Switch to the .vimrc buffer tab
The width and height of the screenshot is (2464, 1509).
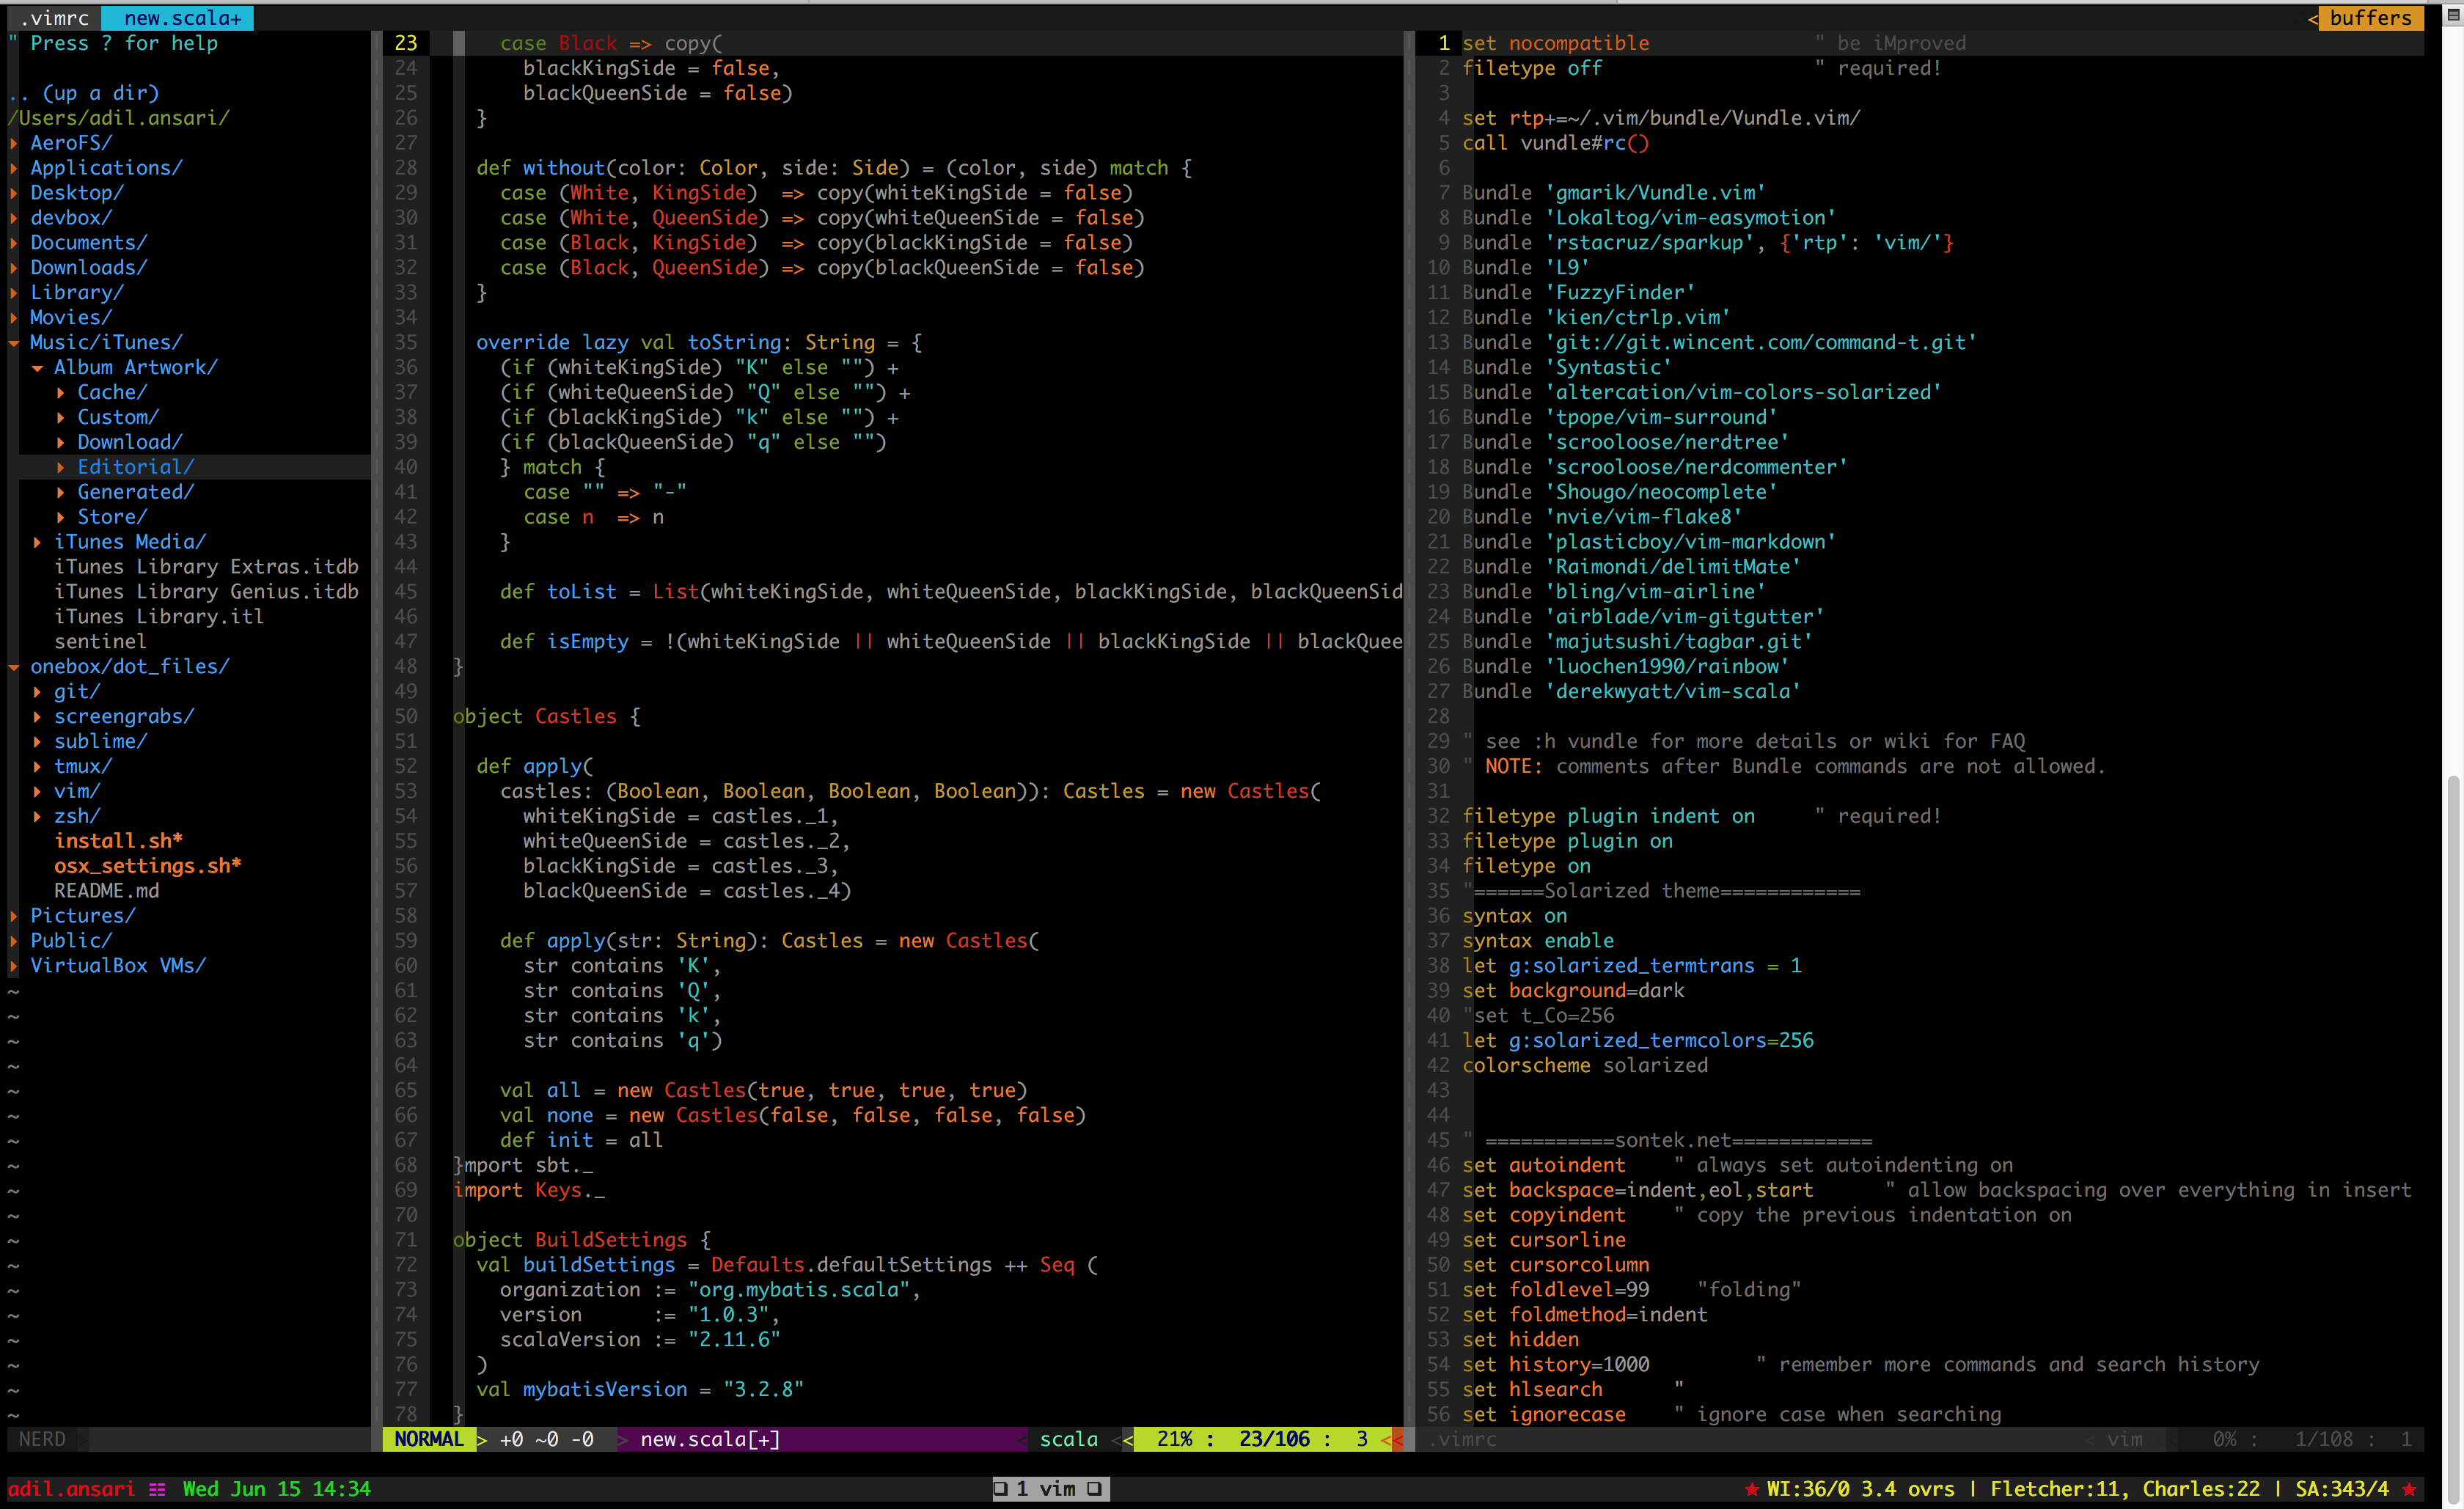coord(54,18)
